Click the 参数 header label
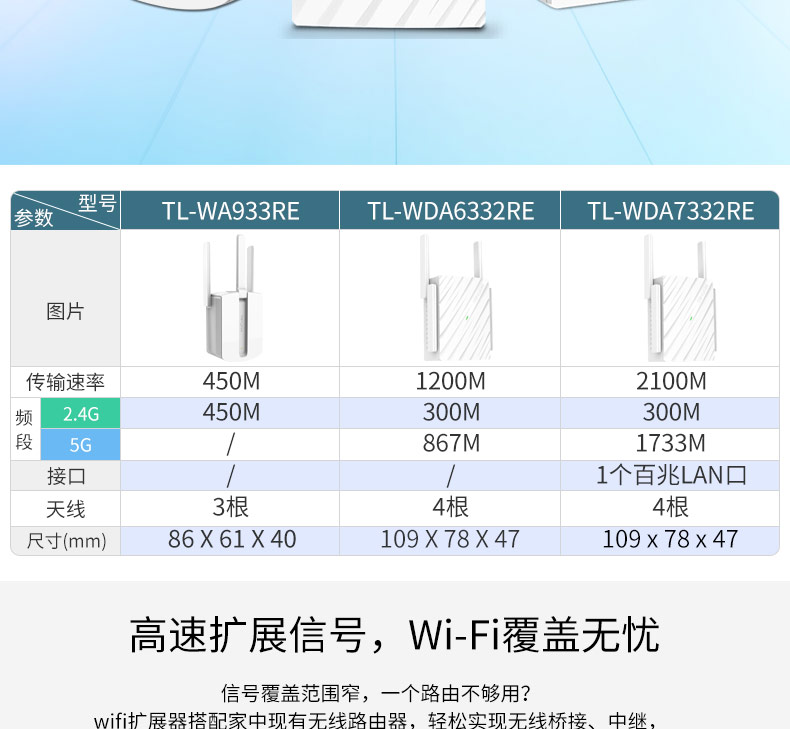This screenshot has width=790, height=729. 34,218
